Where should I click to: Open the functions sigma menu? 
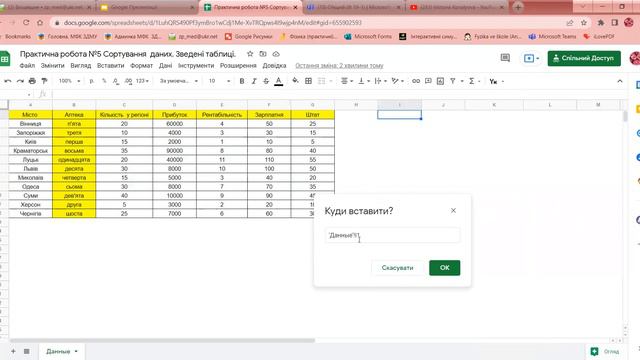click(x=471, y=81)
